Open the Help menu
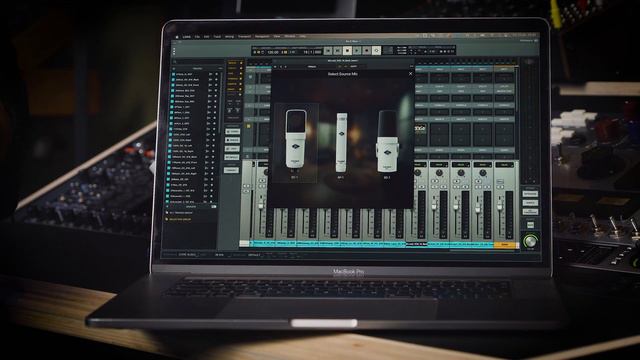This screenshot has width=640, height=360. point(302,36)
